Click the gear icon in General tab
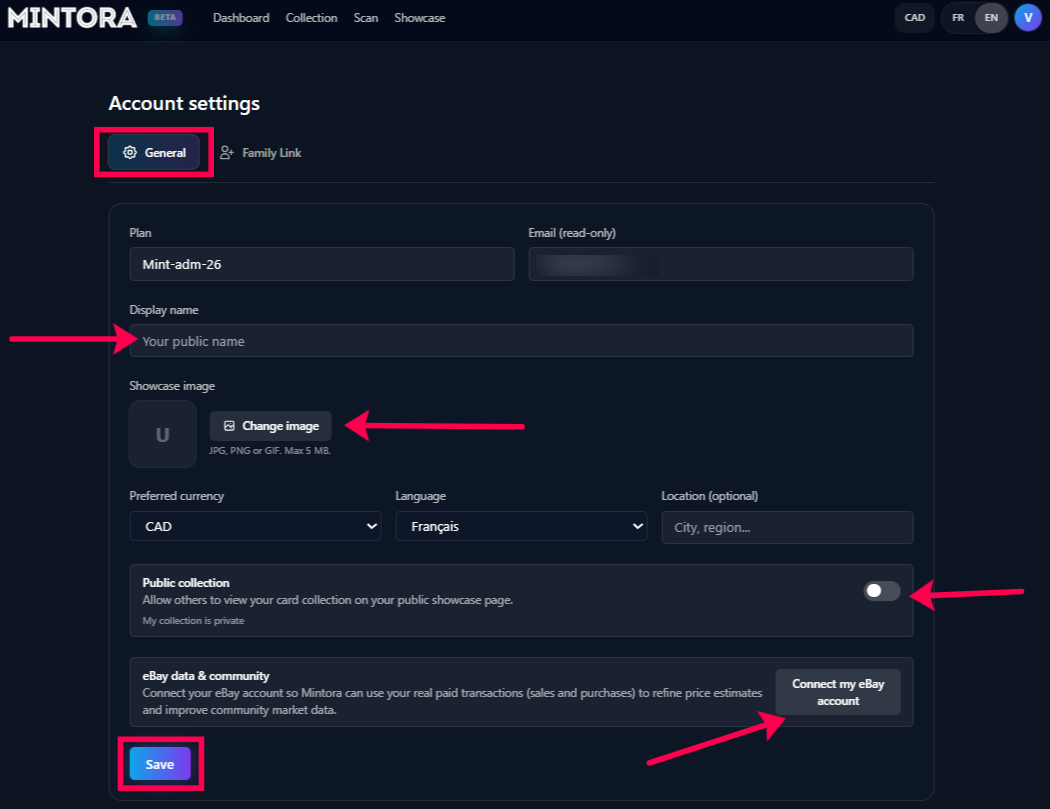The width and height of the screenshot is (1050, 809). click(130, 153)
